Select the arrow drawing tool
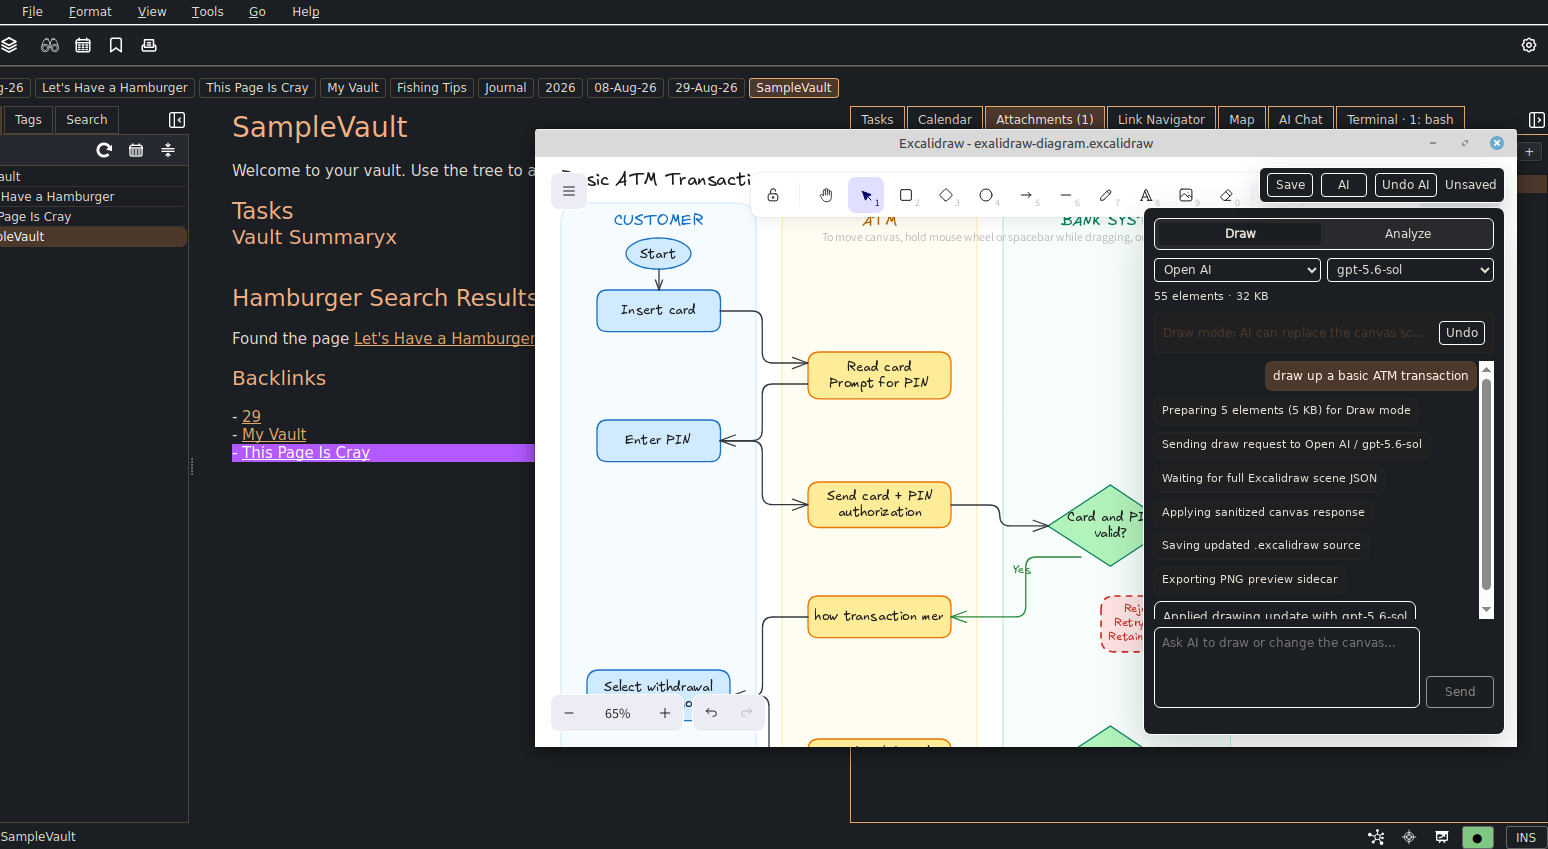This screenshot has width=1548, height=849. 1026,195
